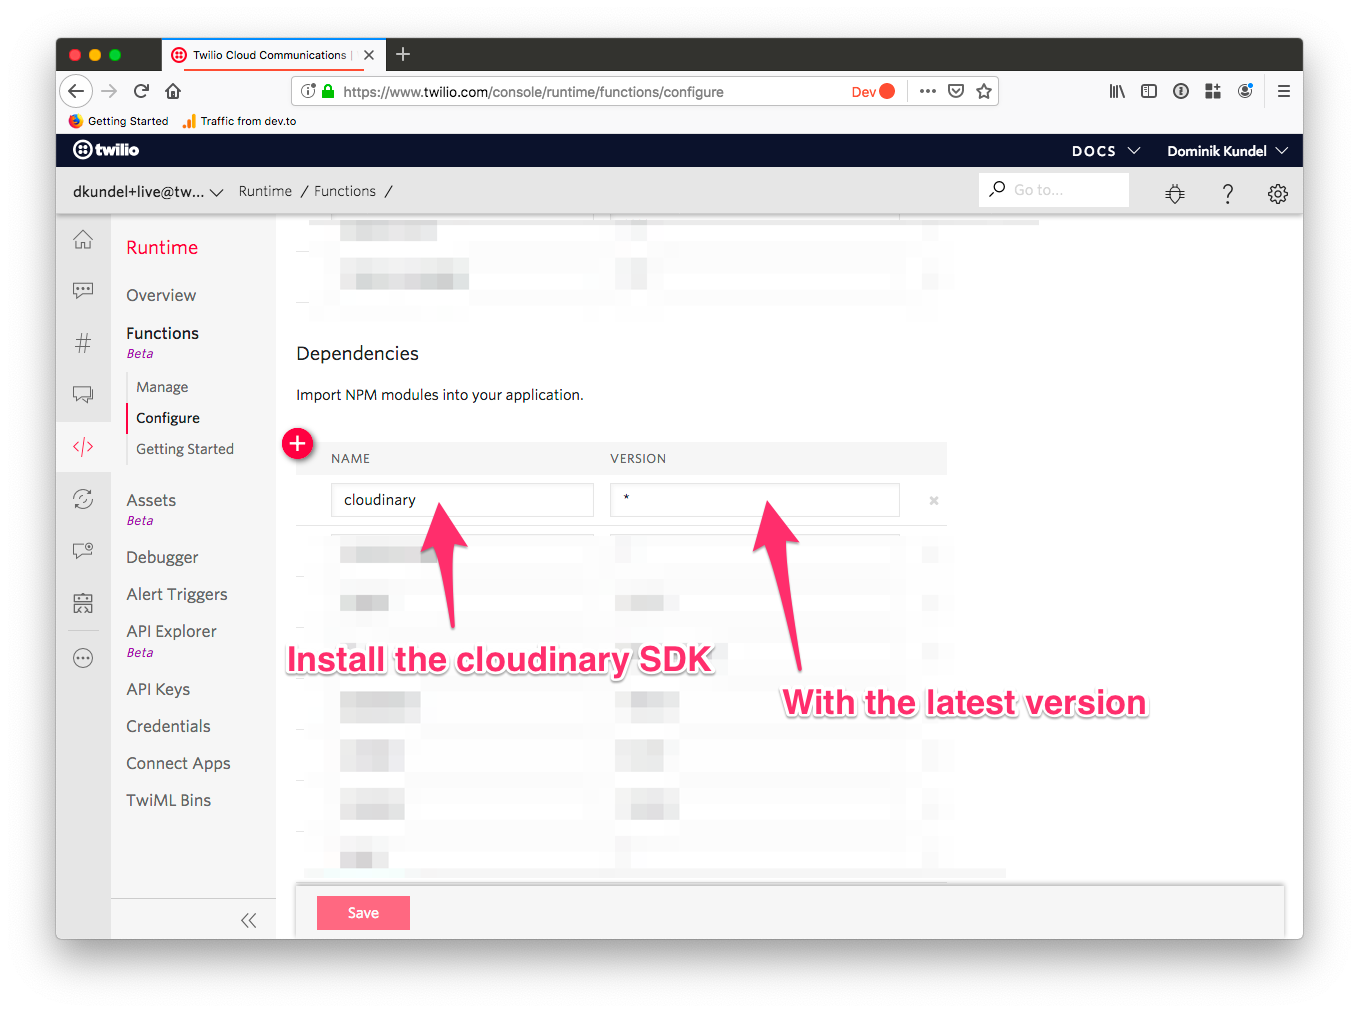Click the browser forward arrow
Image resolution: width=1359 pixels, height=1013 pixels.
109,91
